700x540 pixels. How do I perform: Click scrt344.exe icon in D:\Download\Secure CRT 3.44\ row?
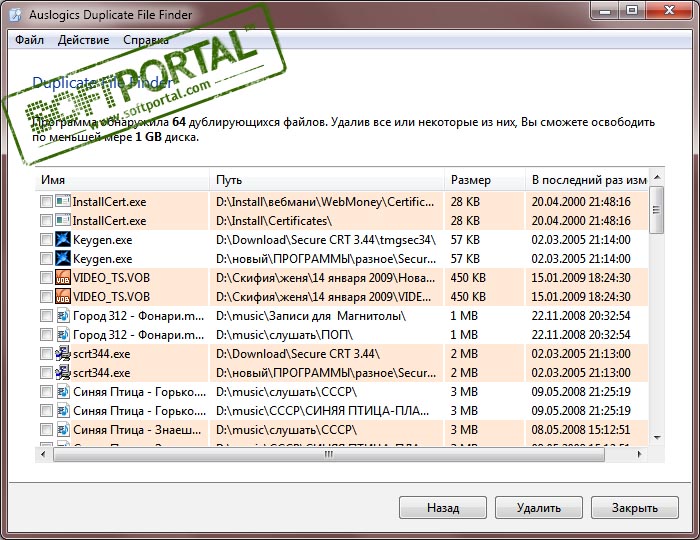pyautogui.click(x=63, y=353)
